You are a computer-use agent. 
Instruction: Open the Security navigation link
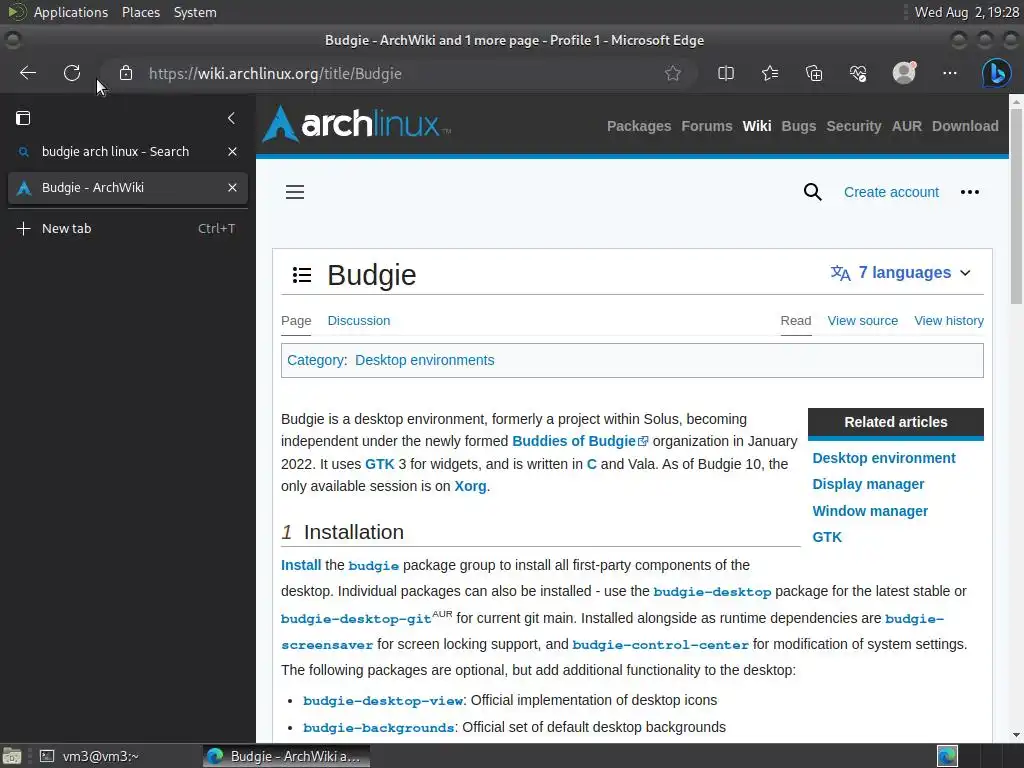click(x=854, y=126)
